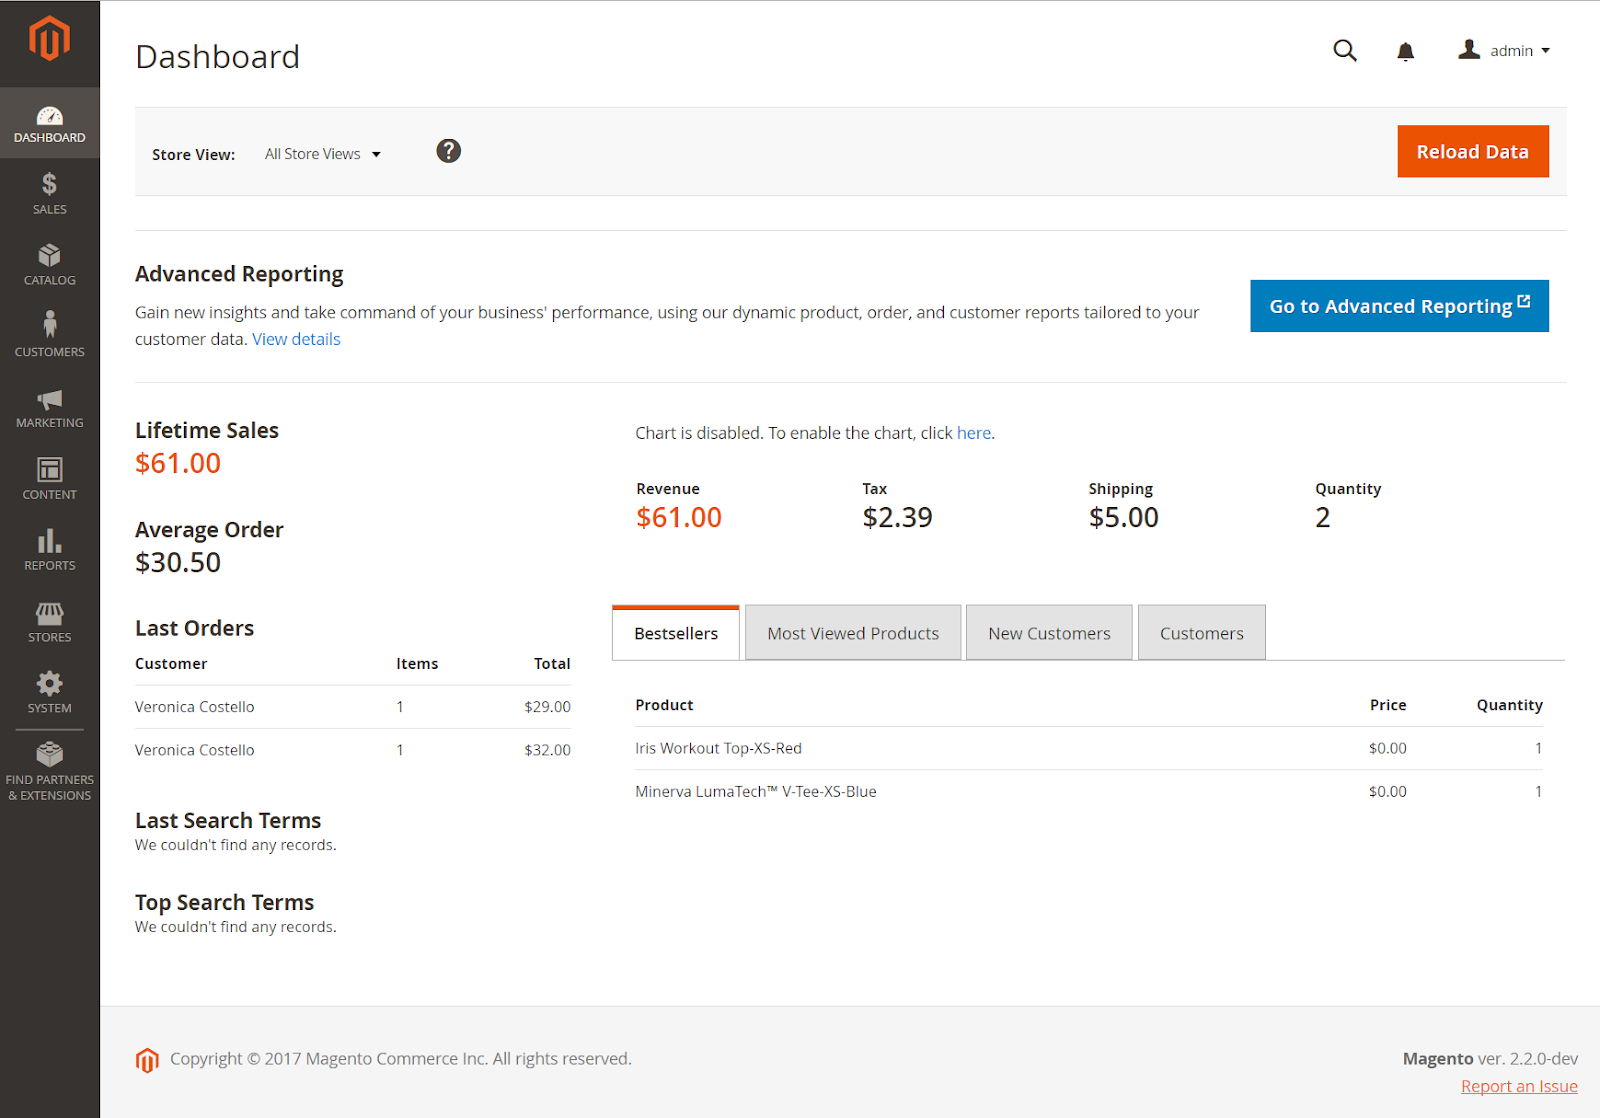Click here to enable the chart

pyautogui.click(x=973, y=432)
